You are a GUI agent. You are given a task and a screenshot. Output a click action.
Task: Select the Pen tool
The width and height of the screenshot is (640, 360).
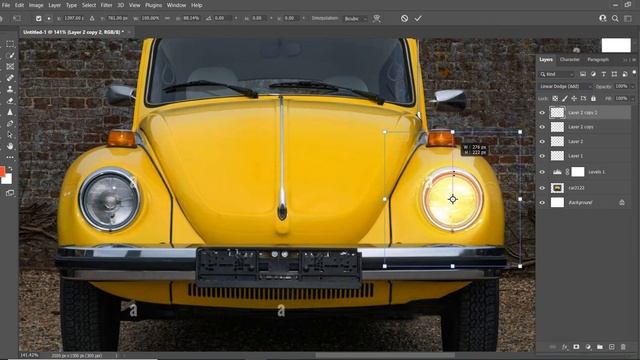click(x=10, y=123)
